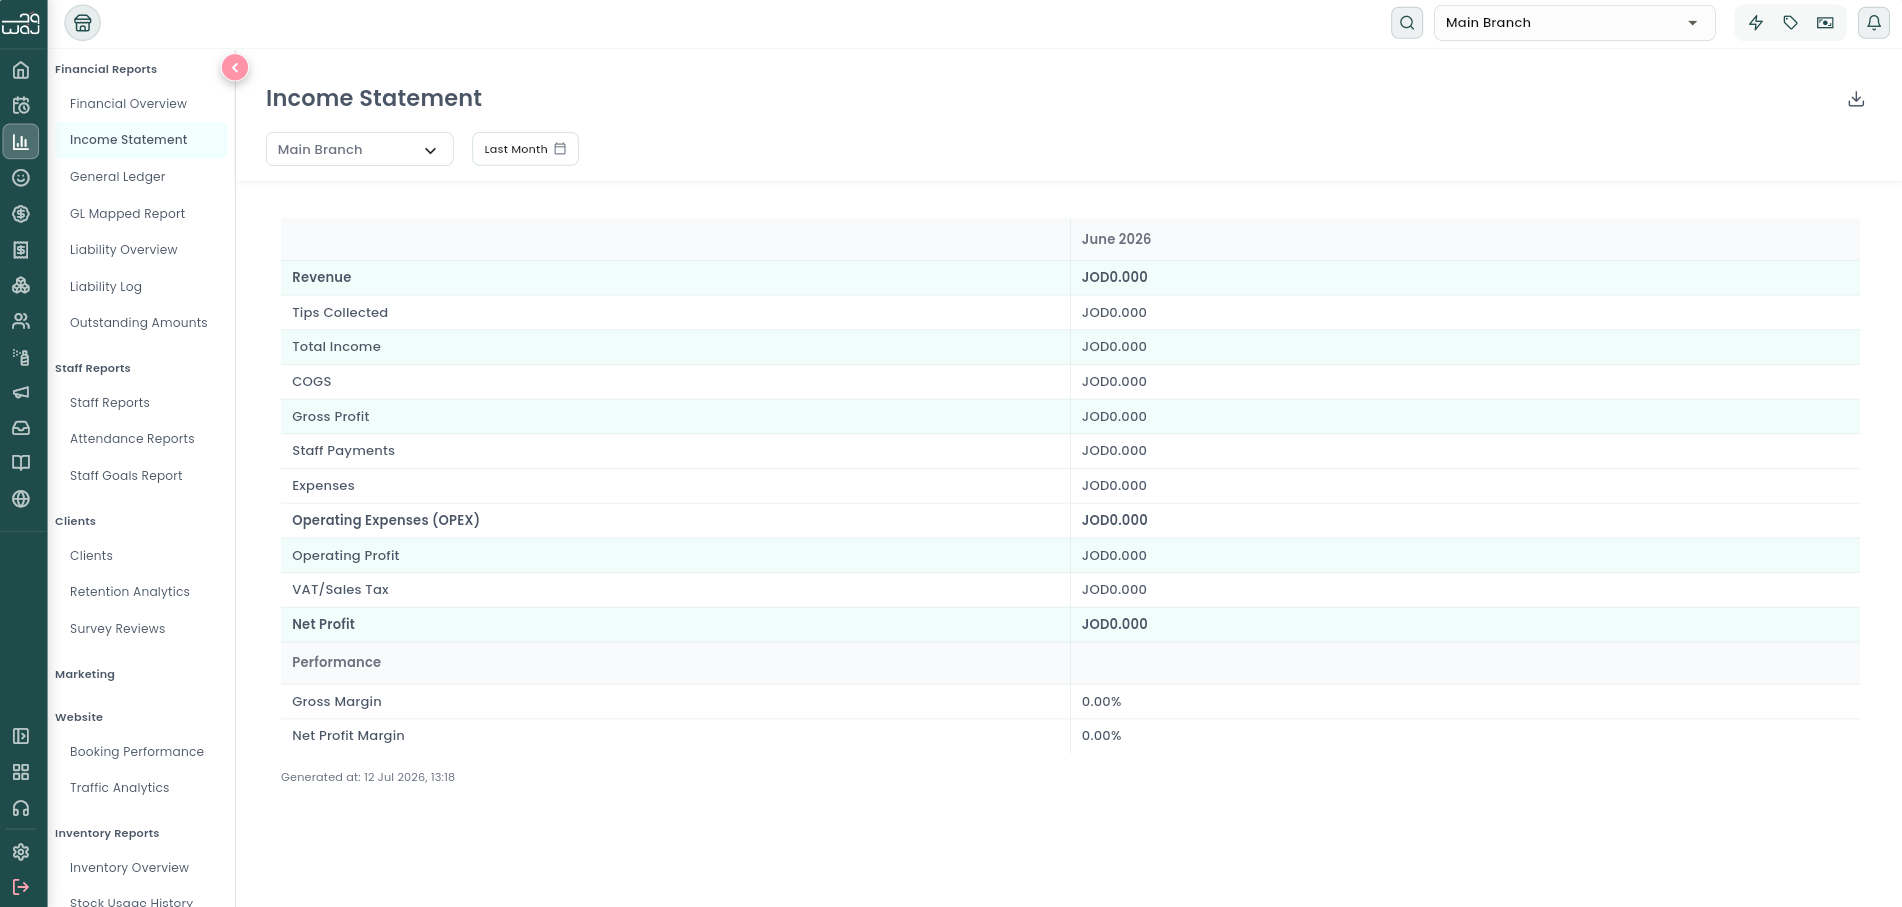Open the stacked cubes inventory icon
The image size is (1902, 907).
click(21, 286)
